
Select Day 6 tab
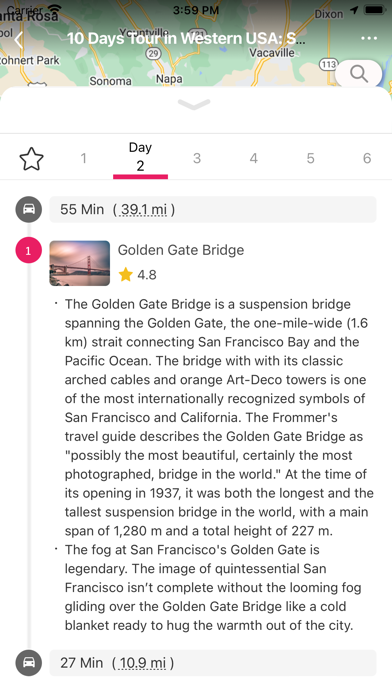(x=367, y=158)
